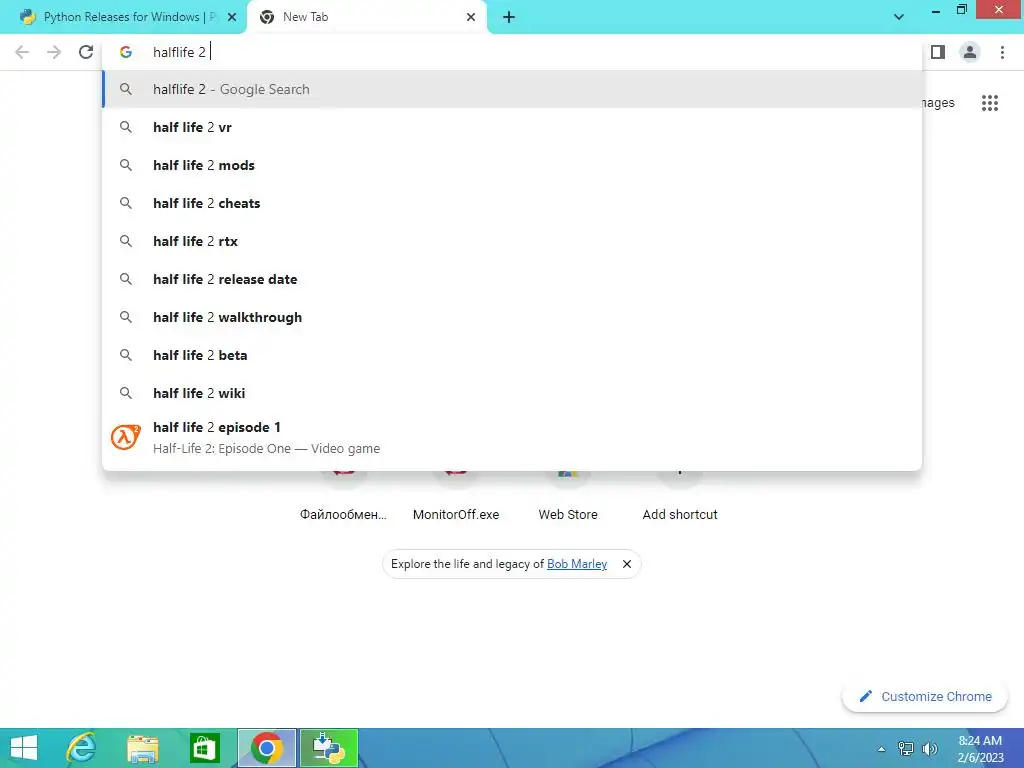
Task: Click the Half-Life lambda logo icon
Action: 125,437
